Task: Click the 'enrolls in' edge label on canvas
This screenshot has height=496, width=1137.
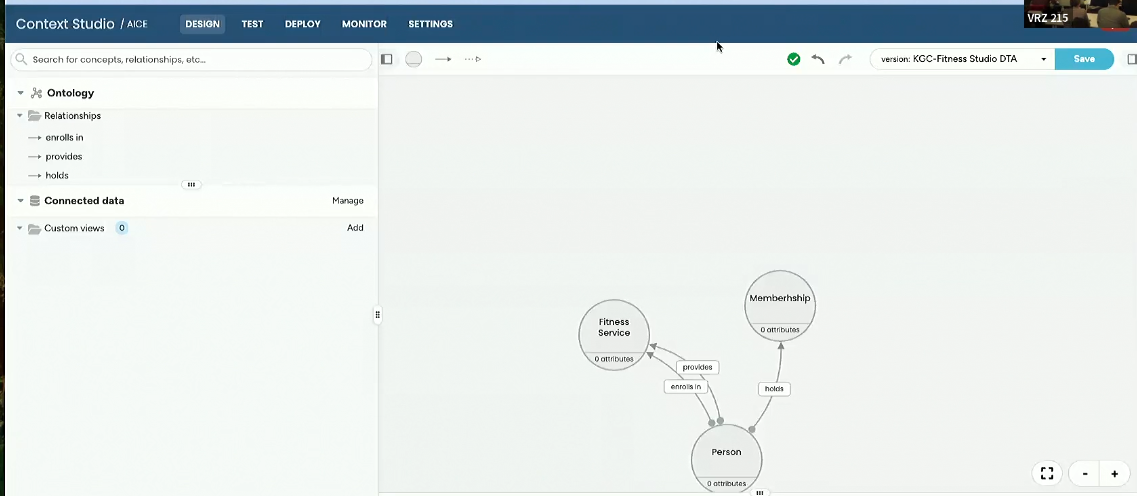Action: pyautogui.click(x=685, y=387)
